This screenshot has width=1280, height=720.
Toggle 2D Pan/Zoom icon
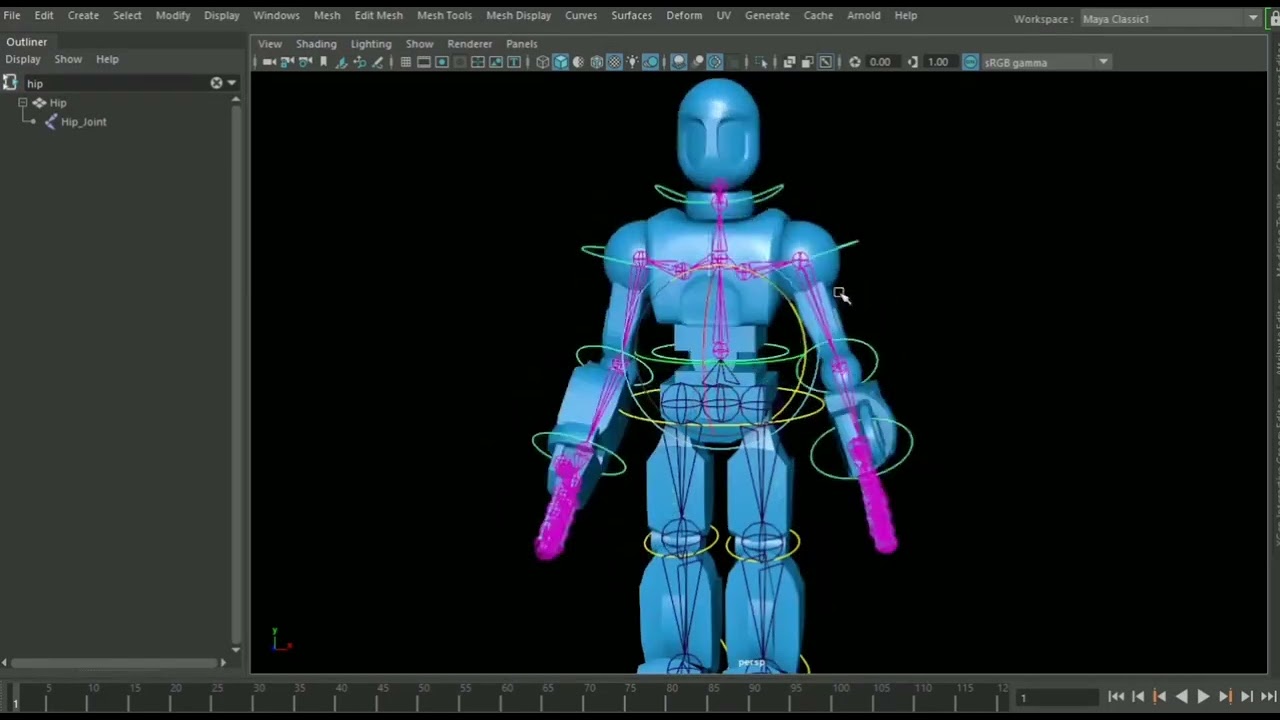tap(359, 62)
